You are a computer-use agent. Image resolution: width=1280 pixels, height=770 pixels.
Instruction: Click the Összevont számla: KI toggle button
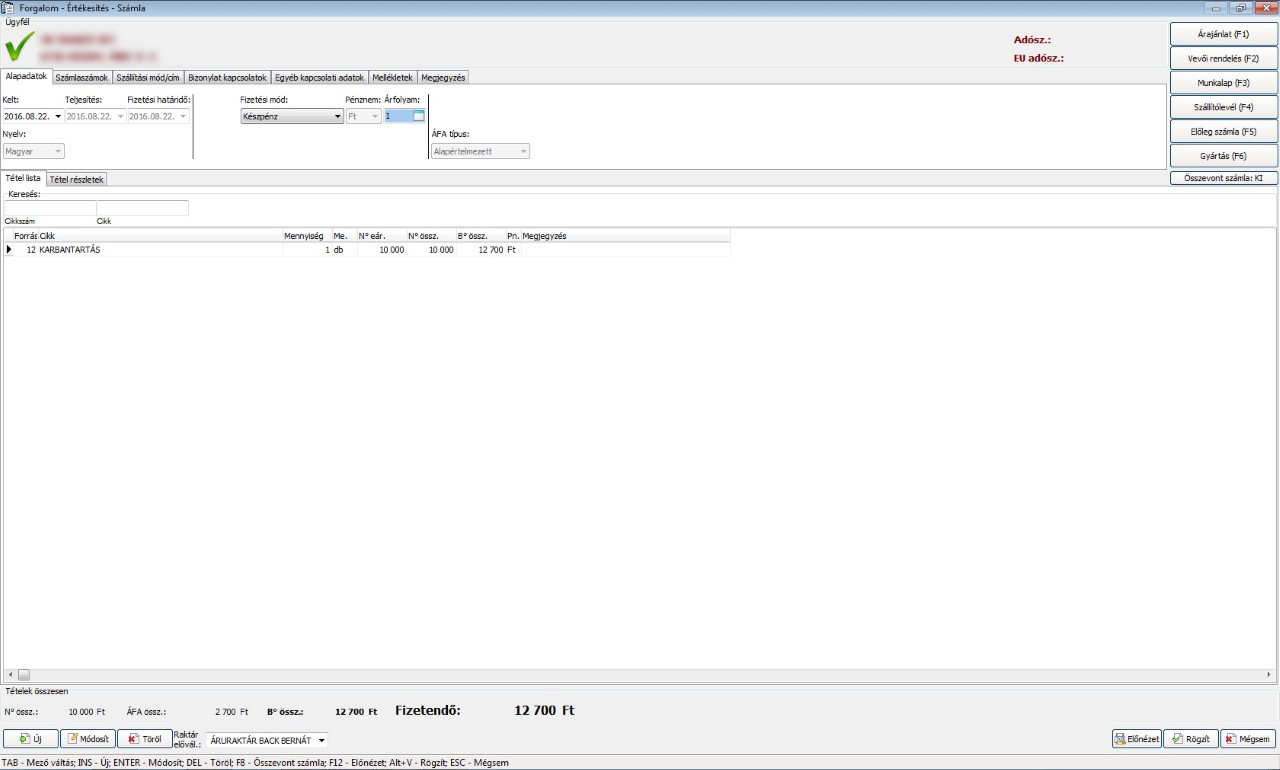click(x=1223, y=178)
